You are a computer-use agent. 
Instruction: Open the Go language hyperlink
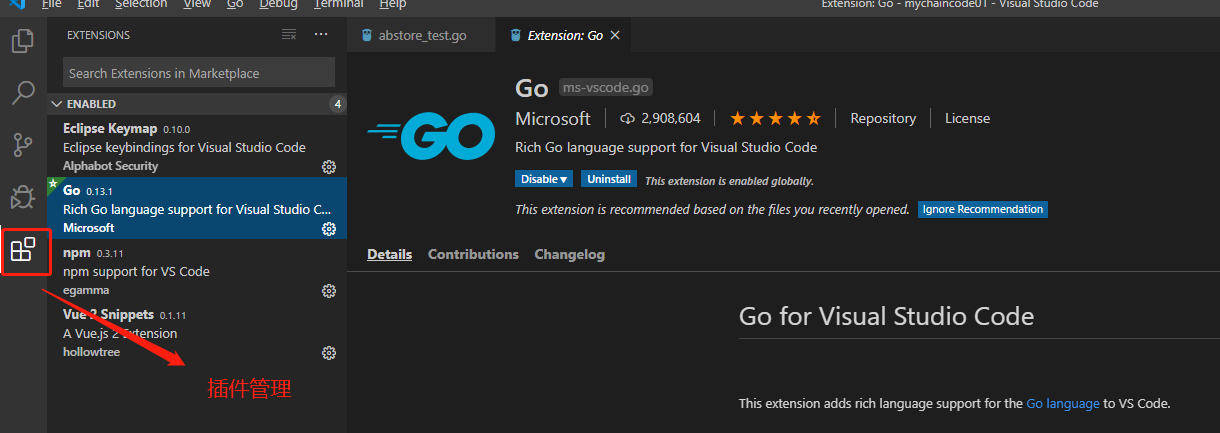tap(1062, 403)
